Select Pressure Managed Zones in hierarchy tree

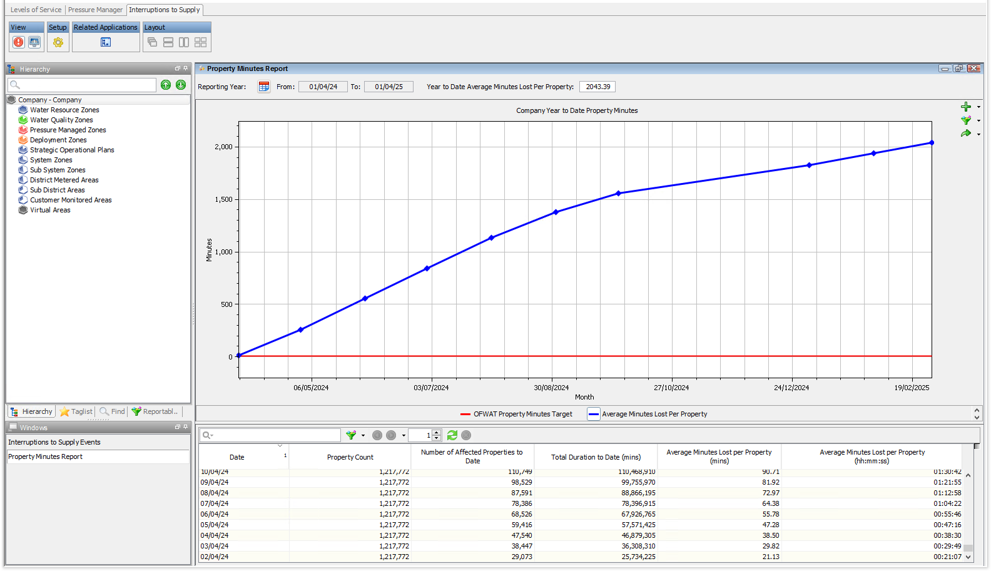point(68,130)
